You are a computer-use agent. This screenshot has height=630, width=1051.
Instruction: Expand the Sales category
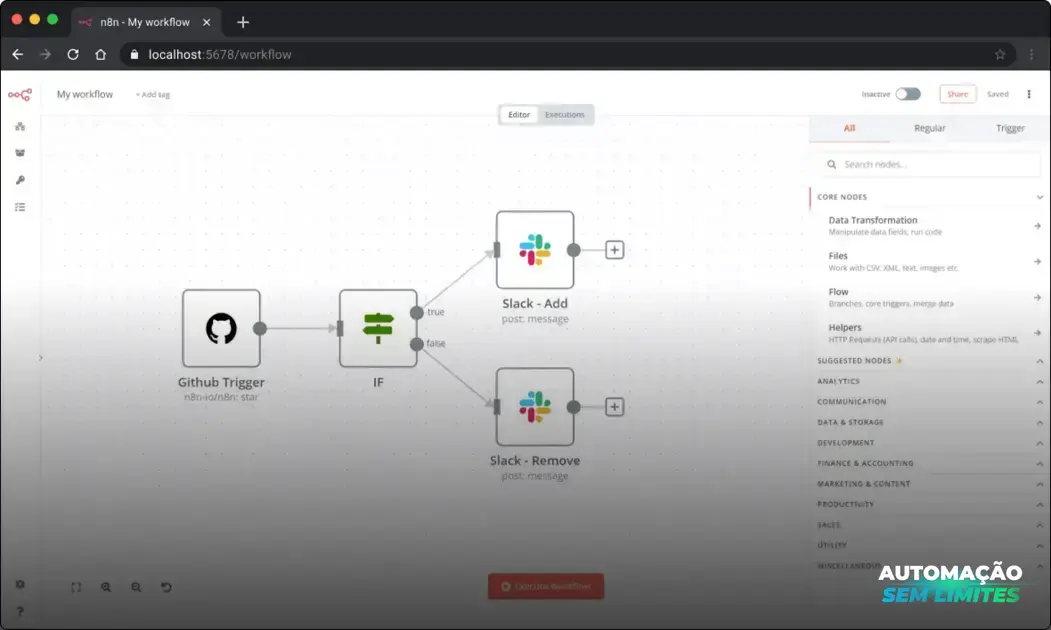click(x=1040, y=525)
